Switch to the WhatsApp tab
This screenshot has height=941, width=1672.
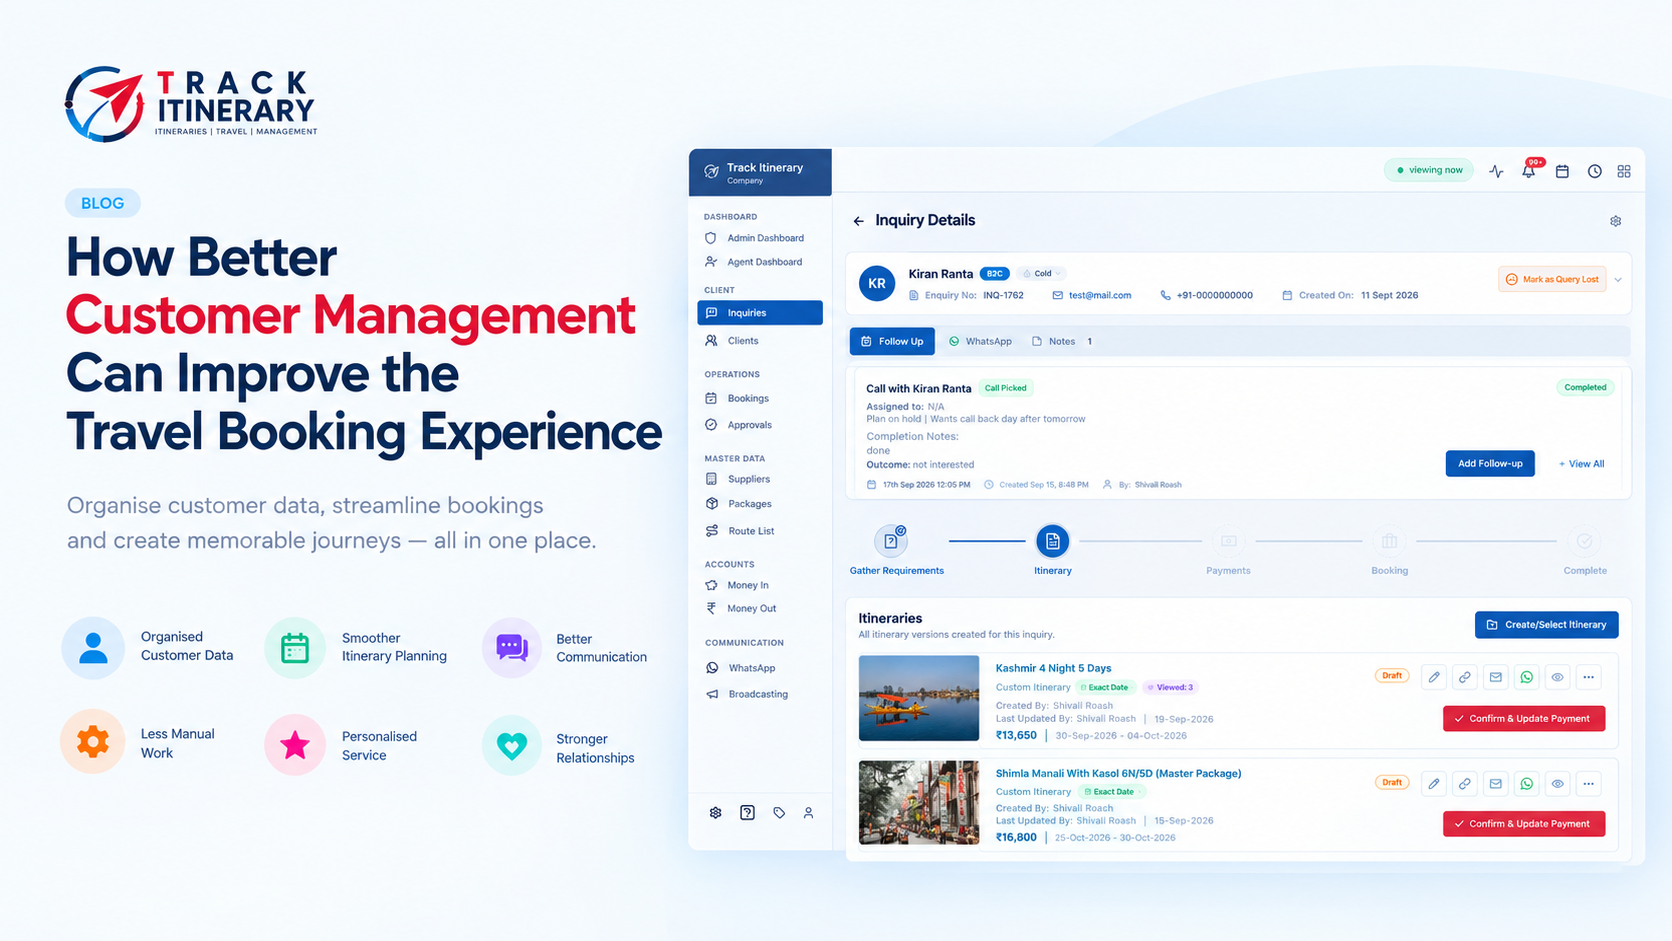point(980,341)
